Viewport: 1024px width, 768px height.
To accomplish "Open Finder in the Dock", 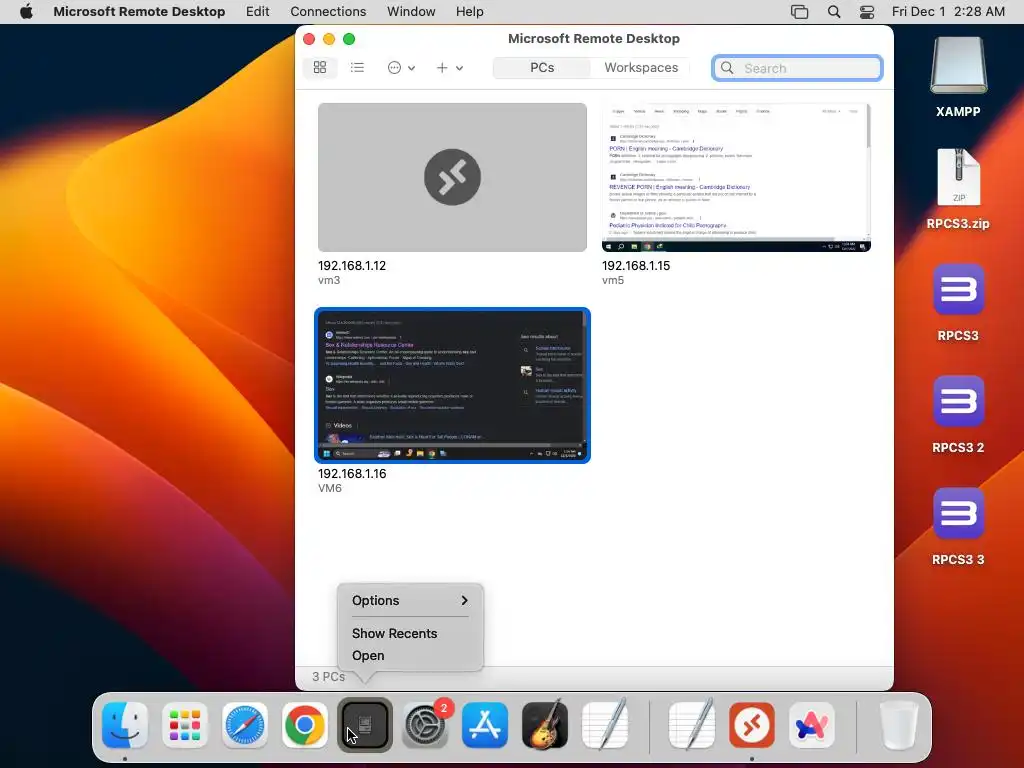I will coord(125,725).
